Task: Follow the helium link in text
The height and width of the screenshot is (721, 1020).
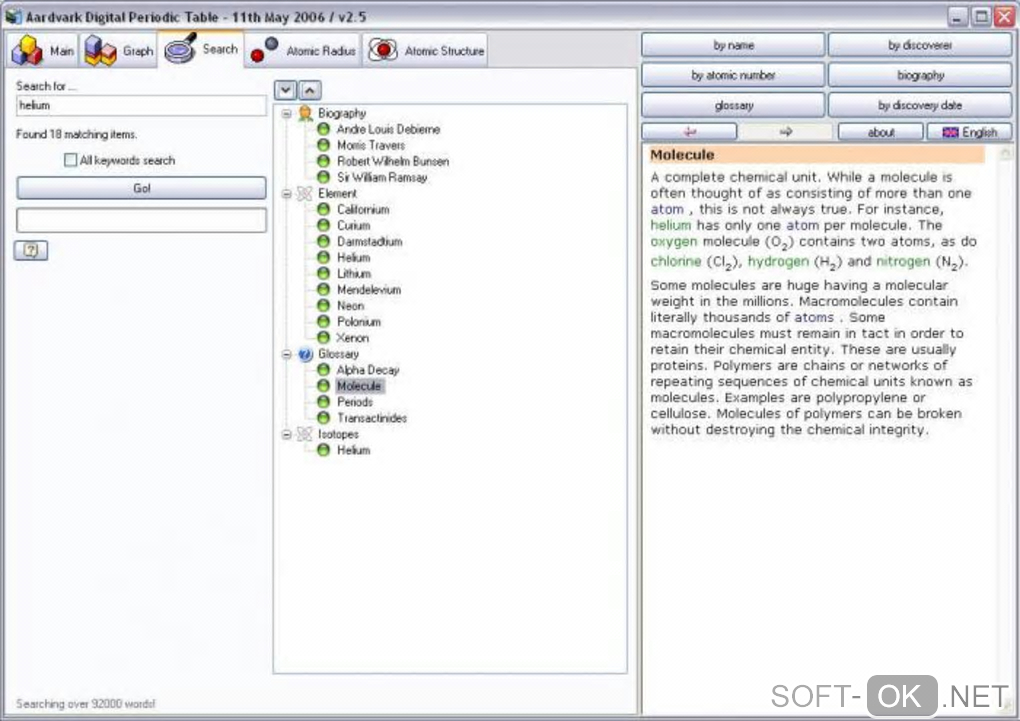Action: 670,225
